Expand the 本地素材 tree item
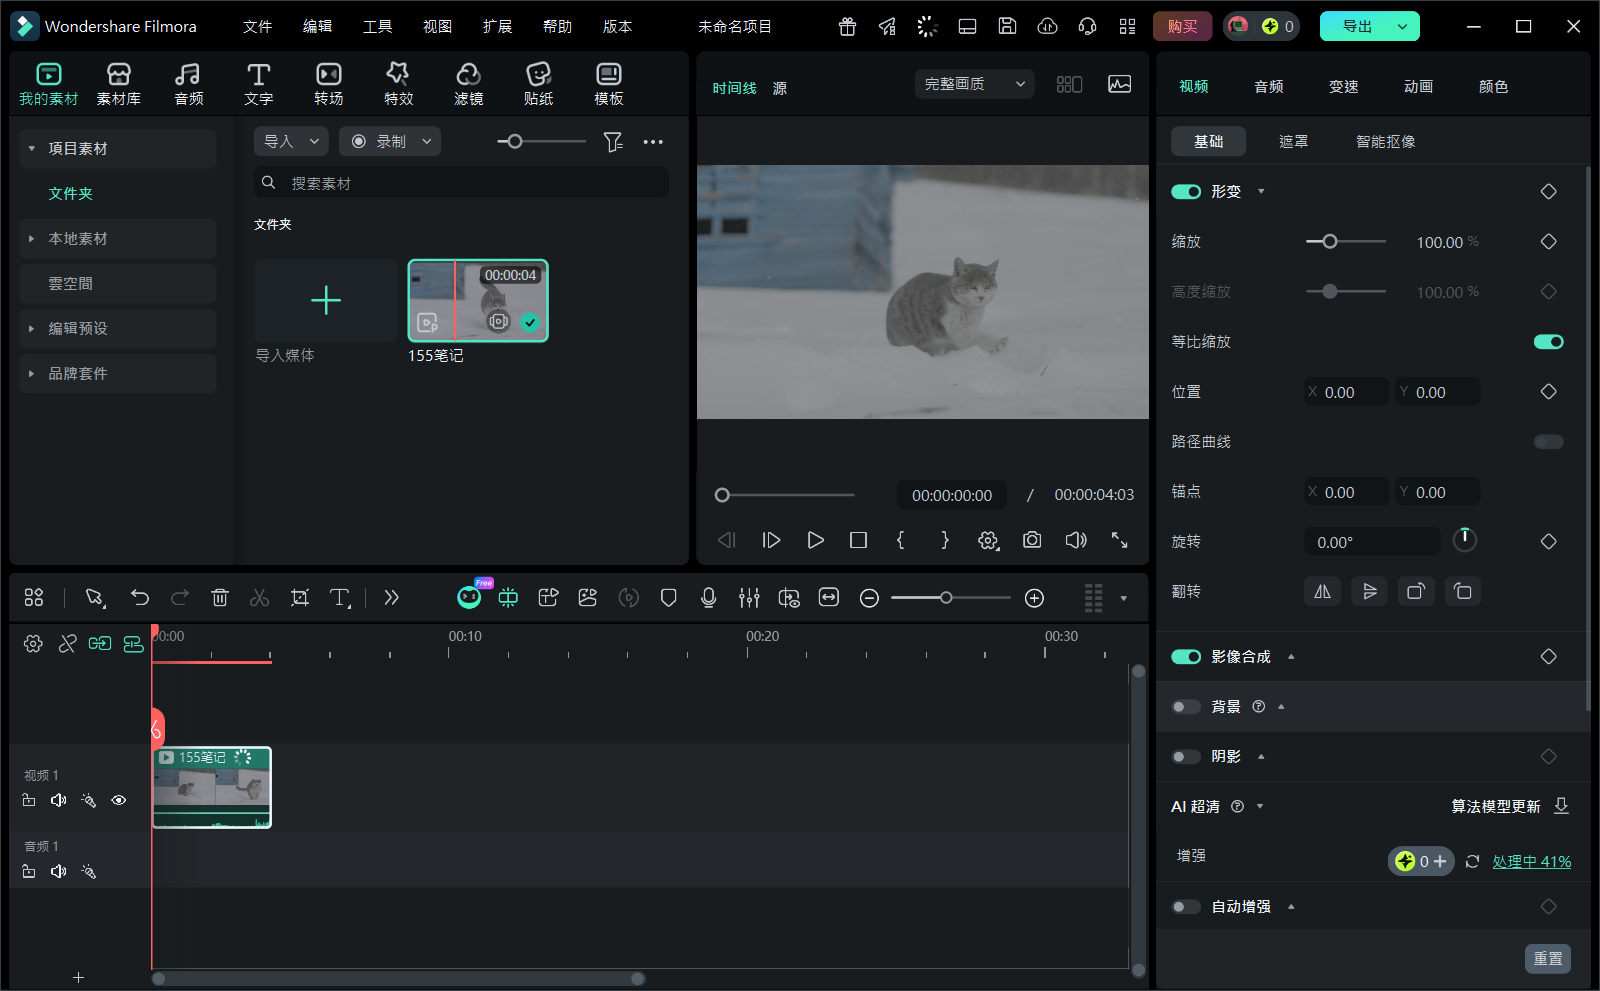The height and width of the screenshot is (991, 1600). coord(32,239)
